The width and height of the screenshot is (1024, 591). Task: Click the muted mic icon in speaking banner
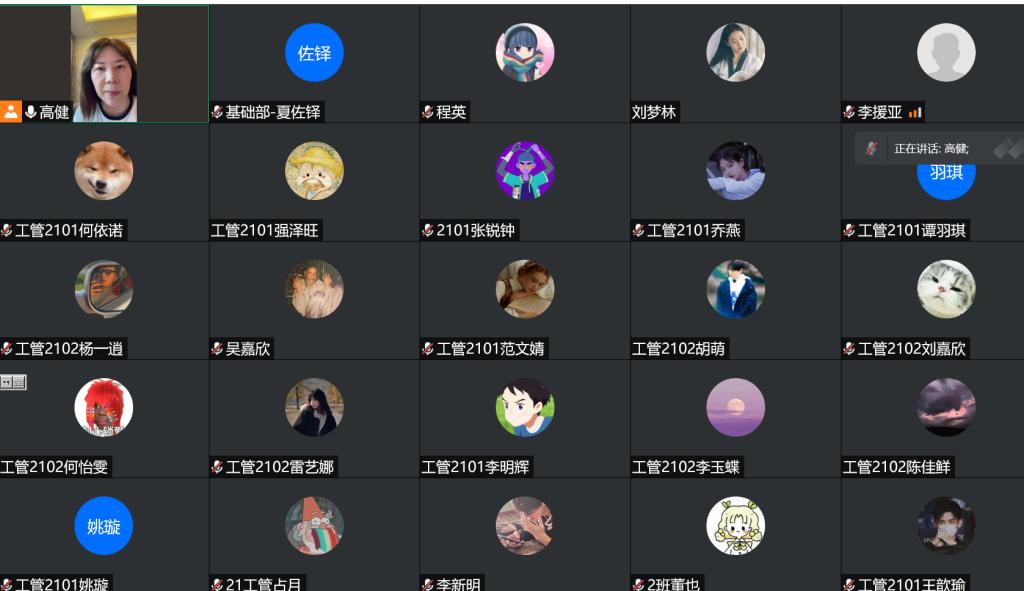871,148
